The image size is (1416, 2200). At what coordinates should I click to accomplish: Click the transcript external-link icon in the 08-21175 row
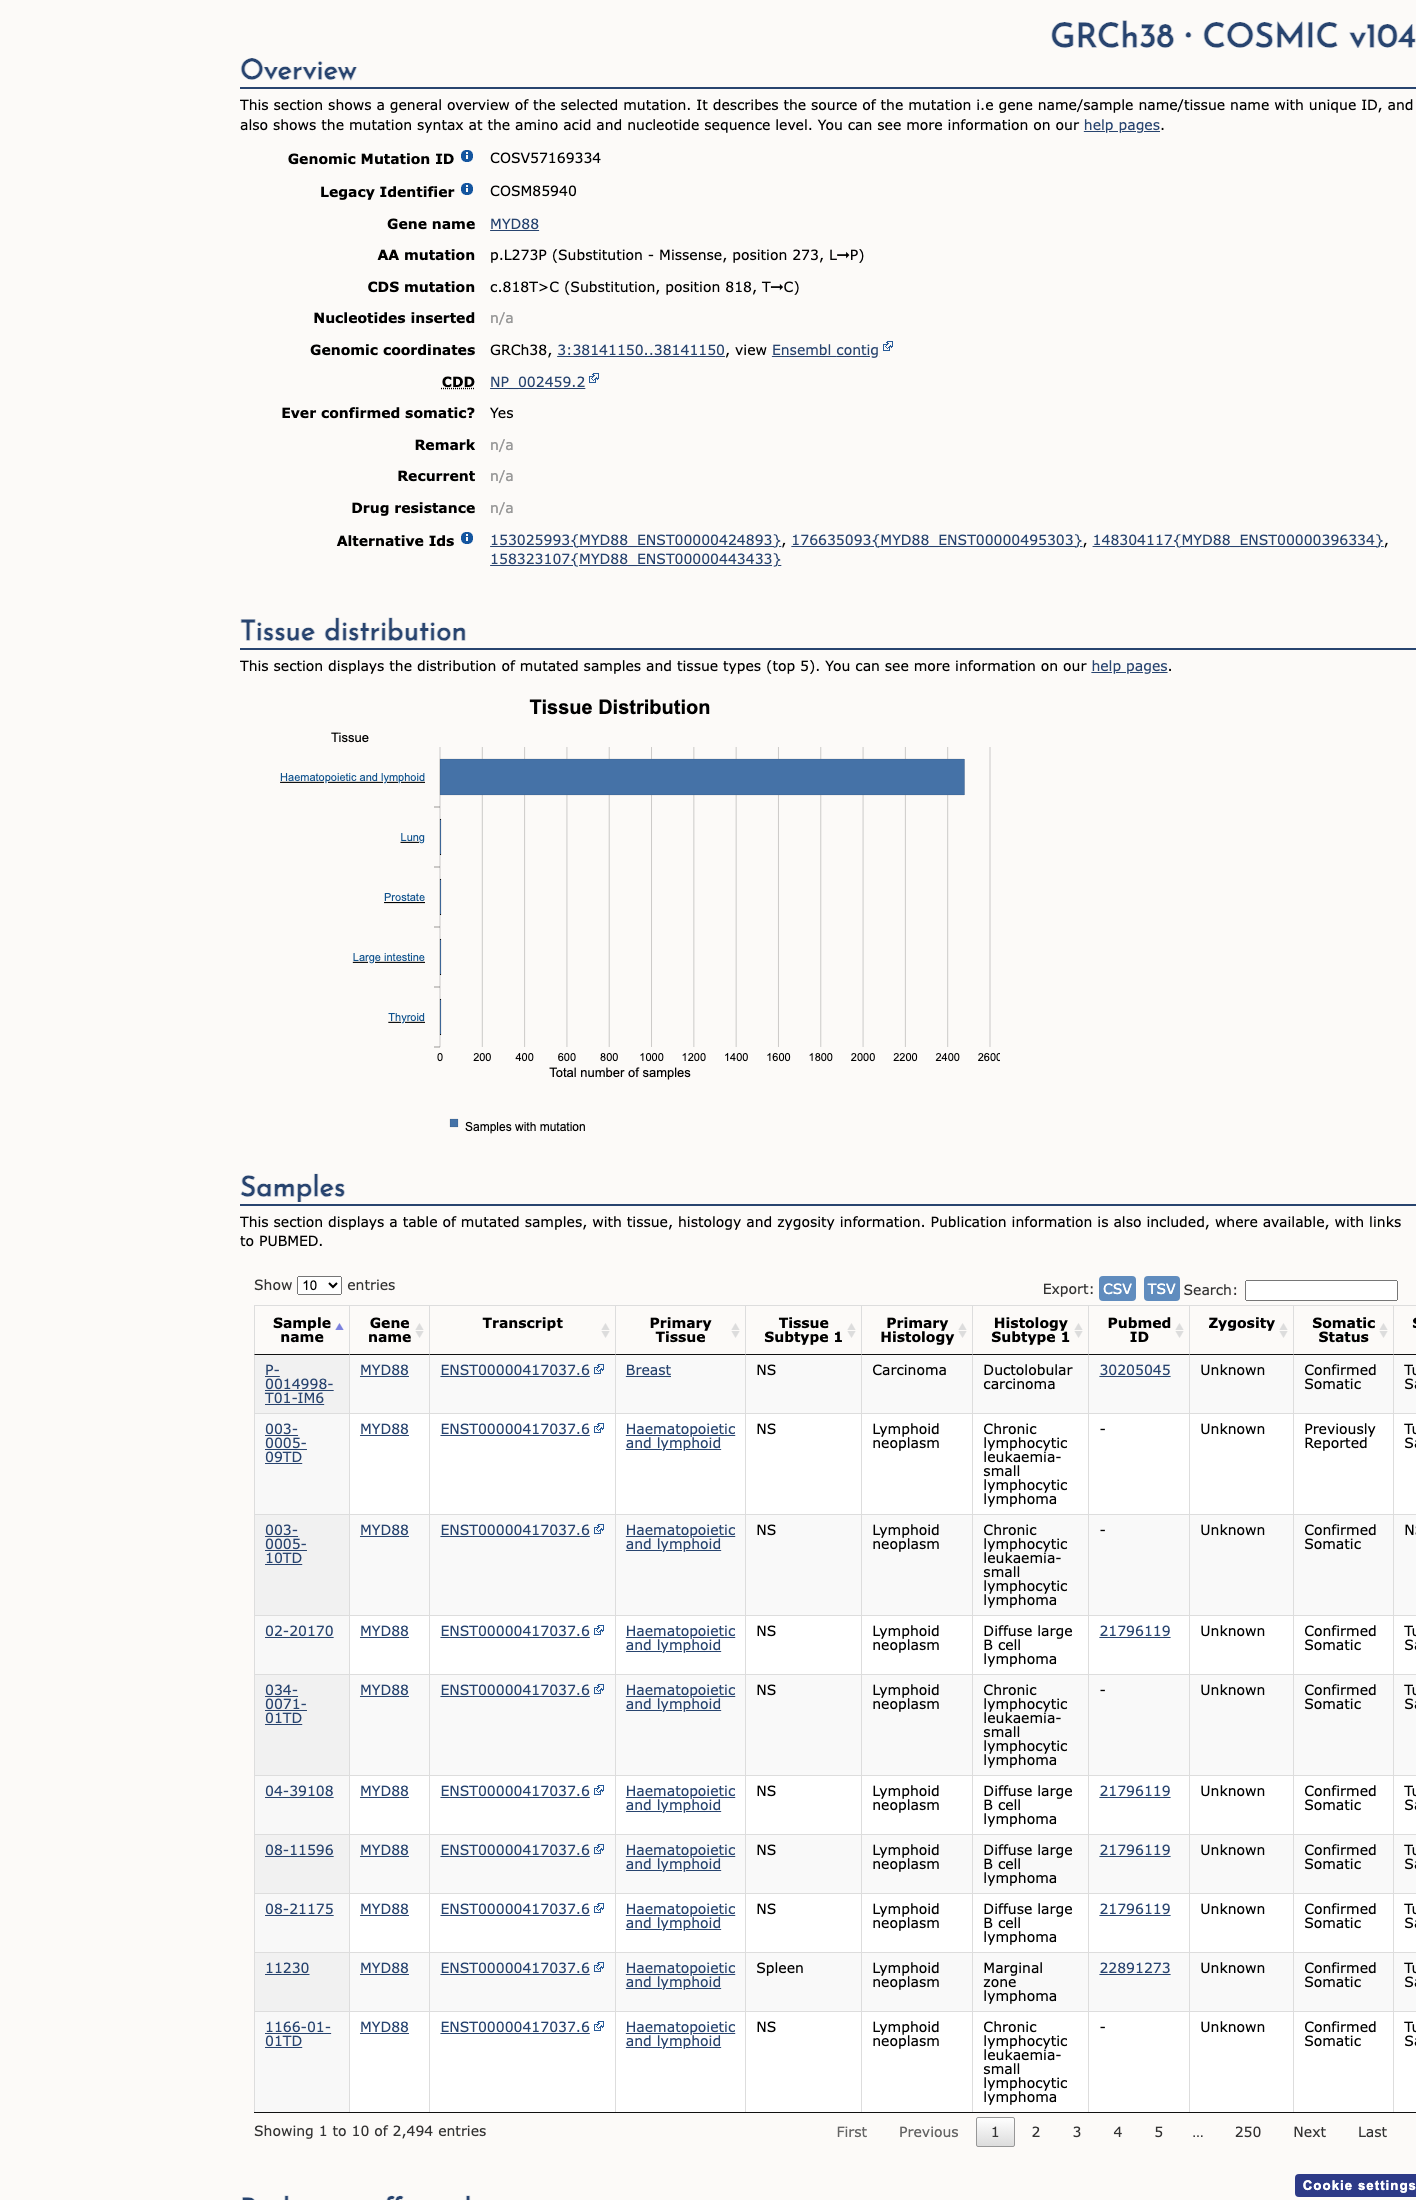(599, 1908)
